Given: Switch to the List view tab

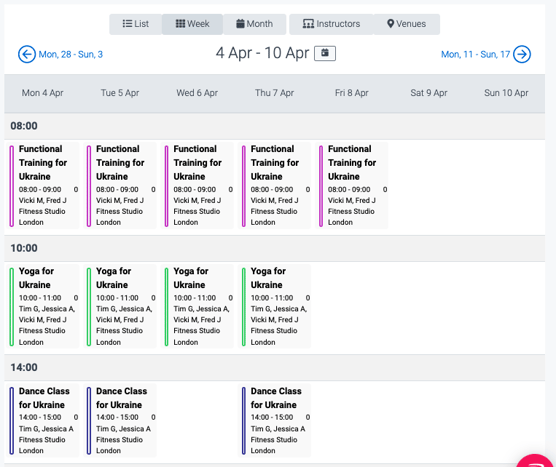Looking at the screenshot, I should [135, 24].
